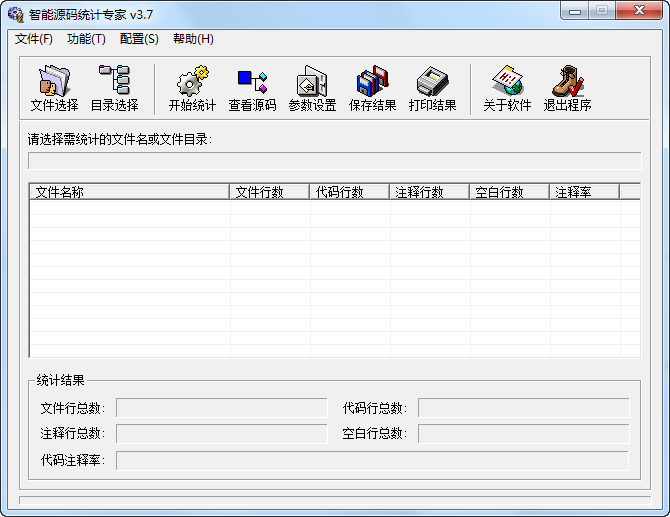Minimize the 智能源码统计专家 window
The width and height of the screenshot is (670, 517).
(x=575, y=11)
